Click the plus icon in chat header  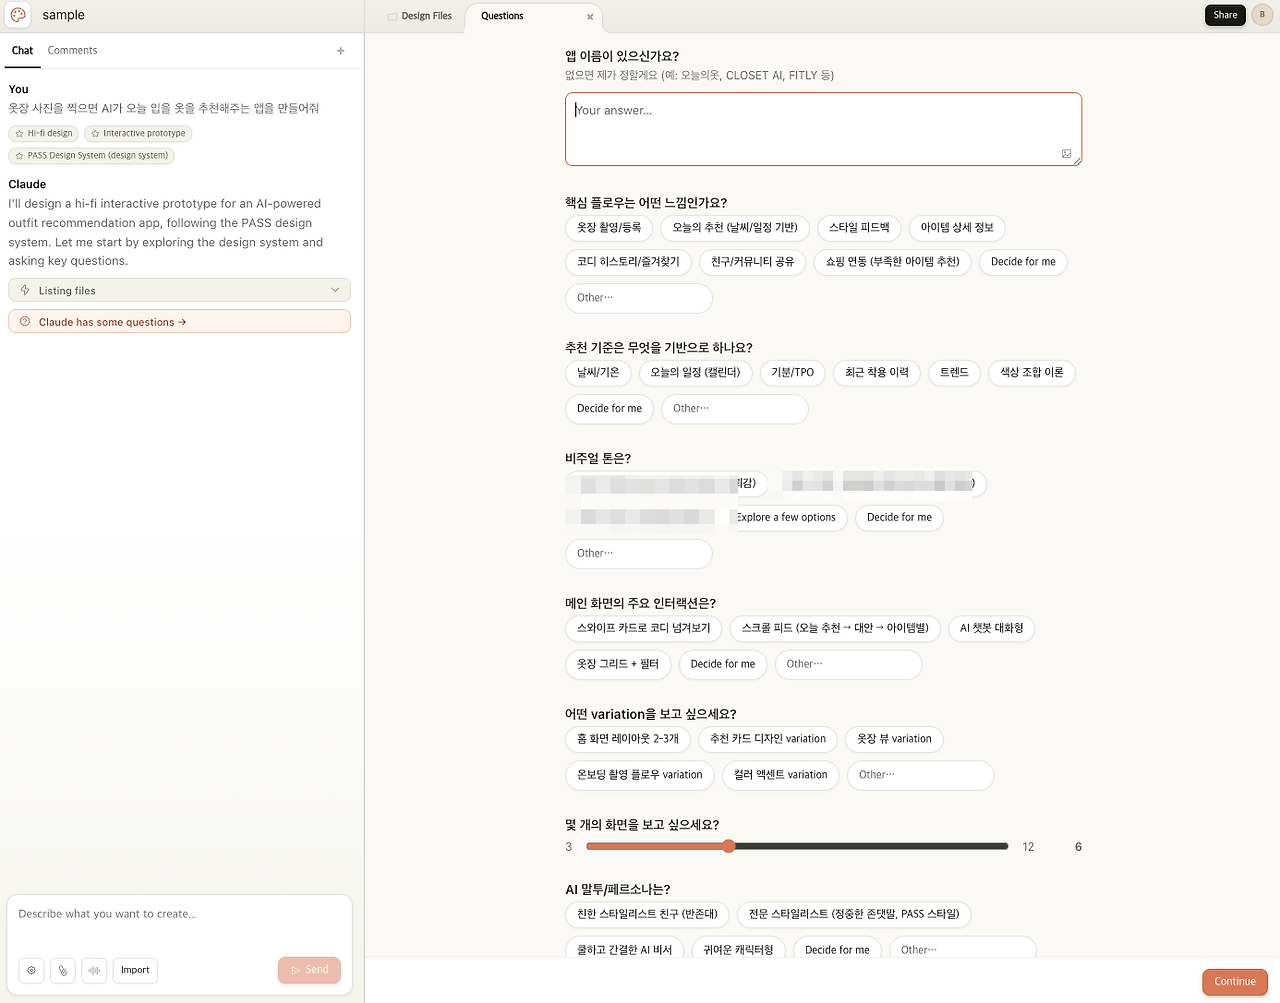341,51
